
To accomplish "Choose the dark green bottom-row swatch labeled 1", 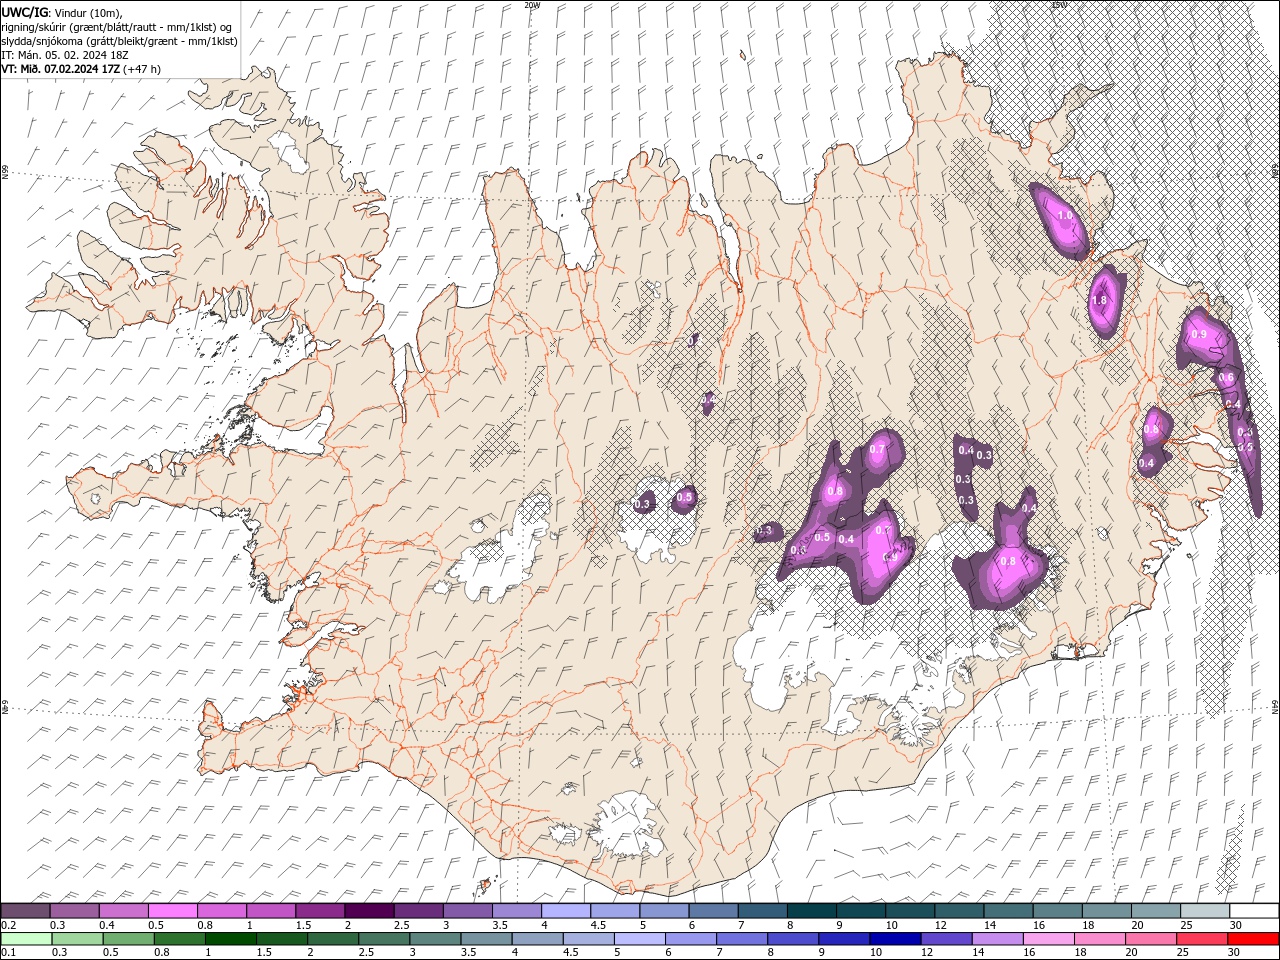I will tap(231, 939).
